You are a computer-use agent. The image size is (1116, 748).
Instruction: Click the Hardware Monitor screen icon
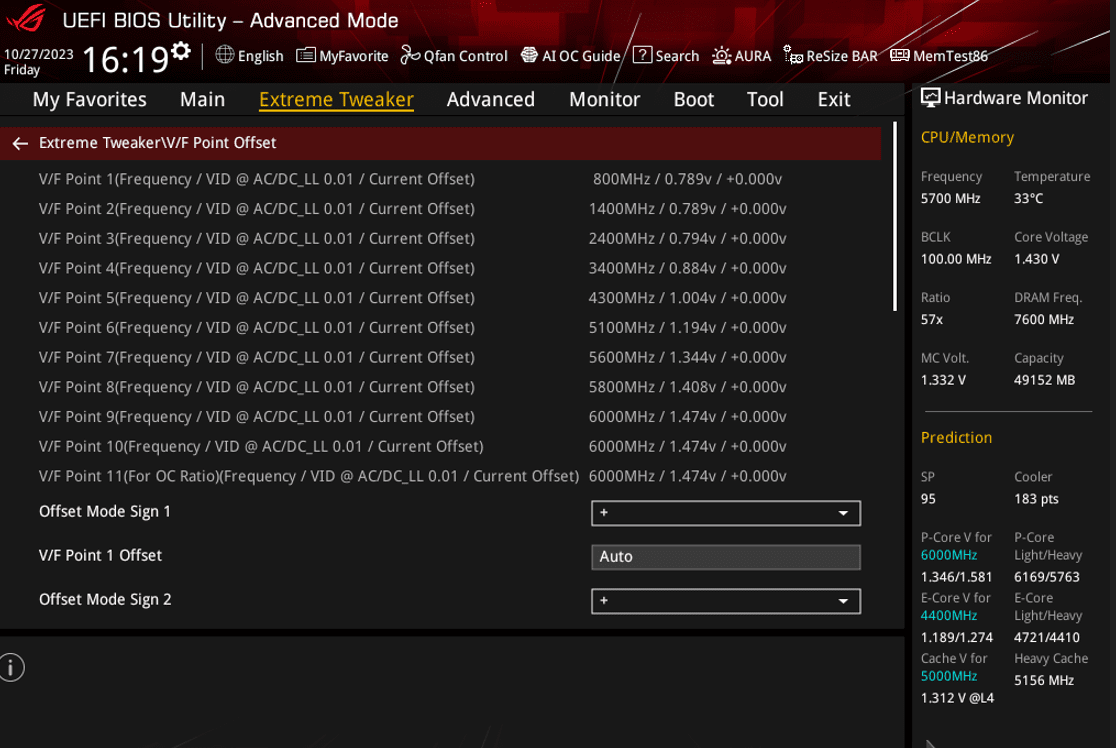pyautogui.click(x=930, y=98)
